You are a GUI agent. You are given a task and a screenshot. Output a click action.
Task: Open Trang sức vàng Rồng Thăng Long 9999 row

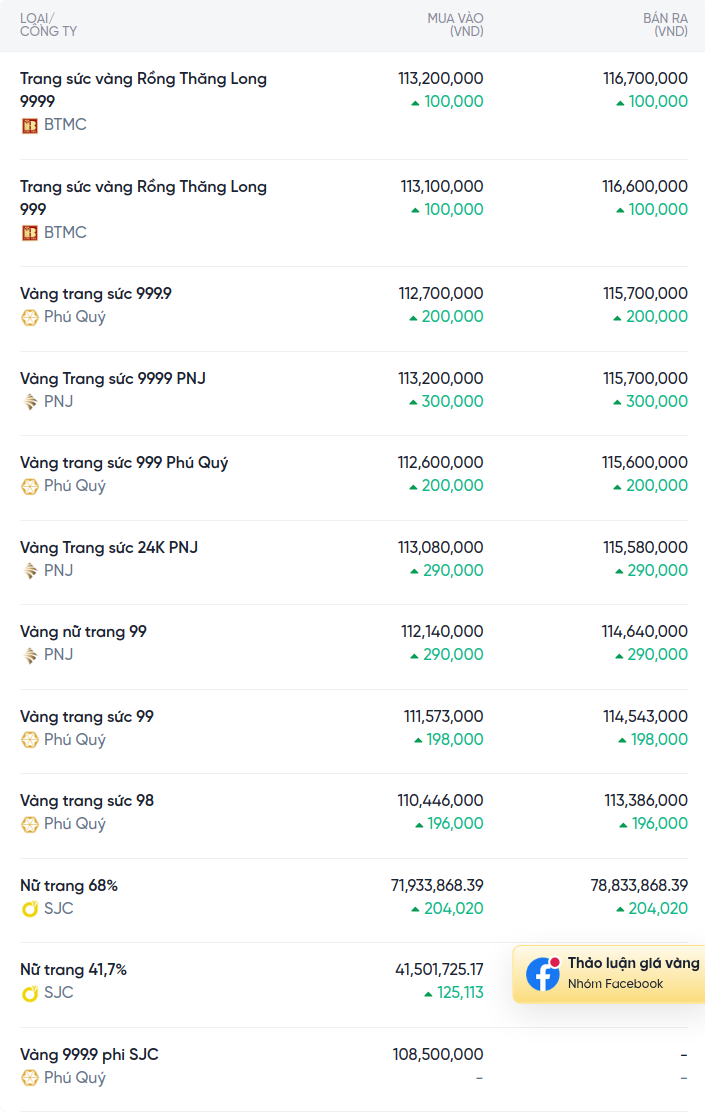(354, 106)
